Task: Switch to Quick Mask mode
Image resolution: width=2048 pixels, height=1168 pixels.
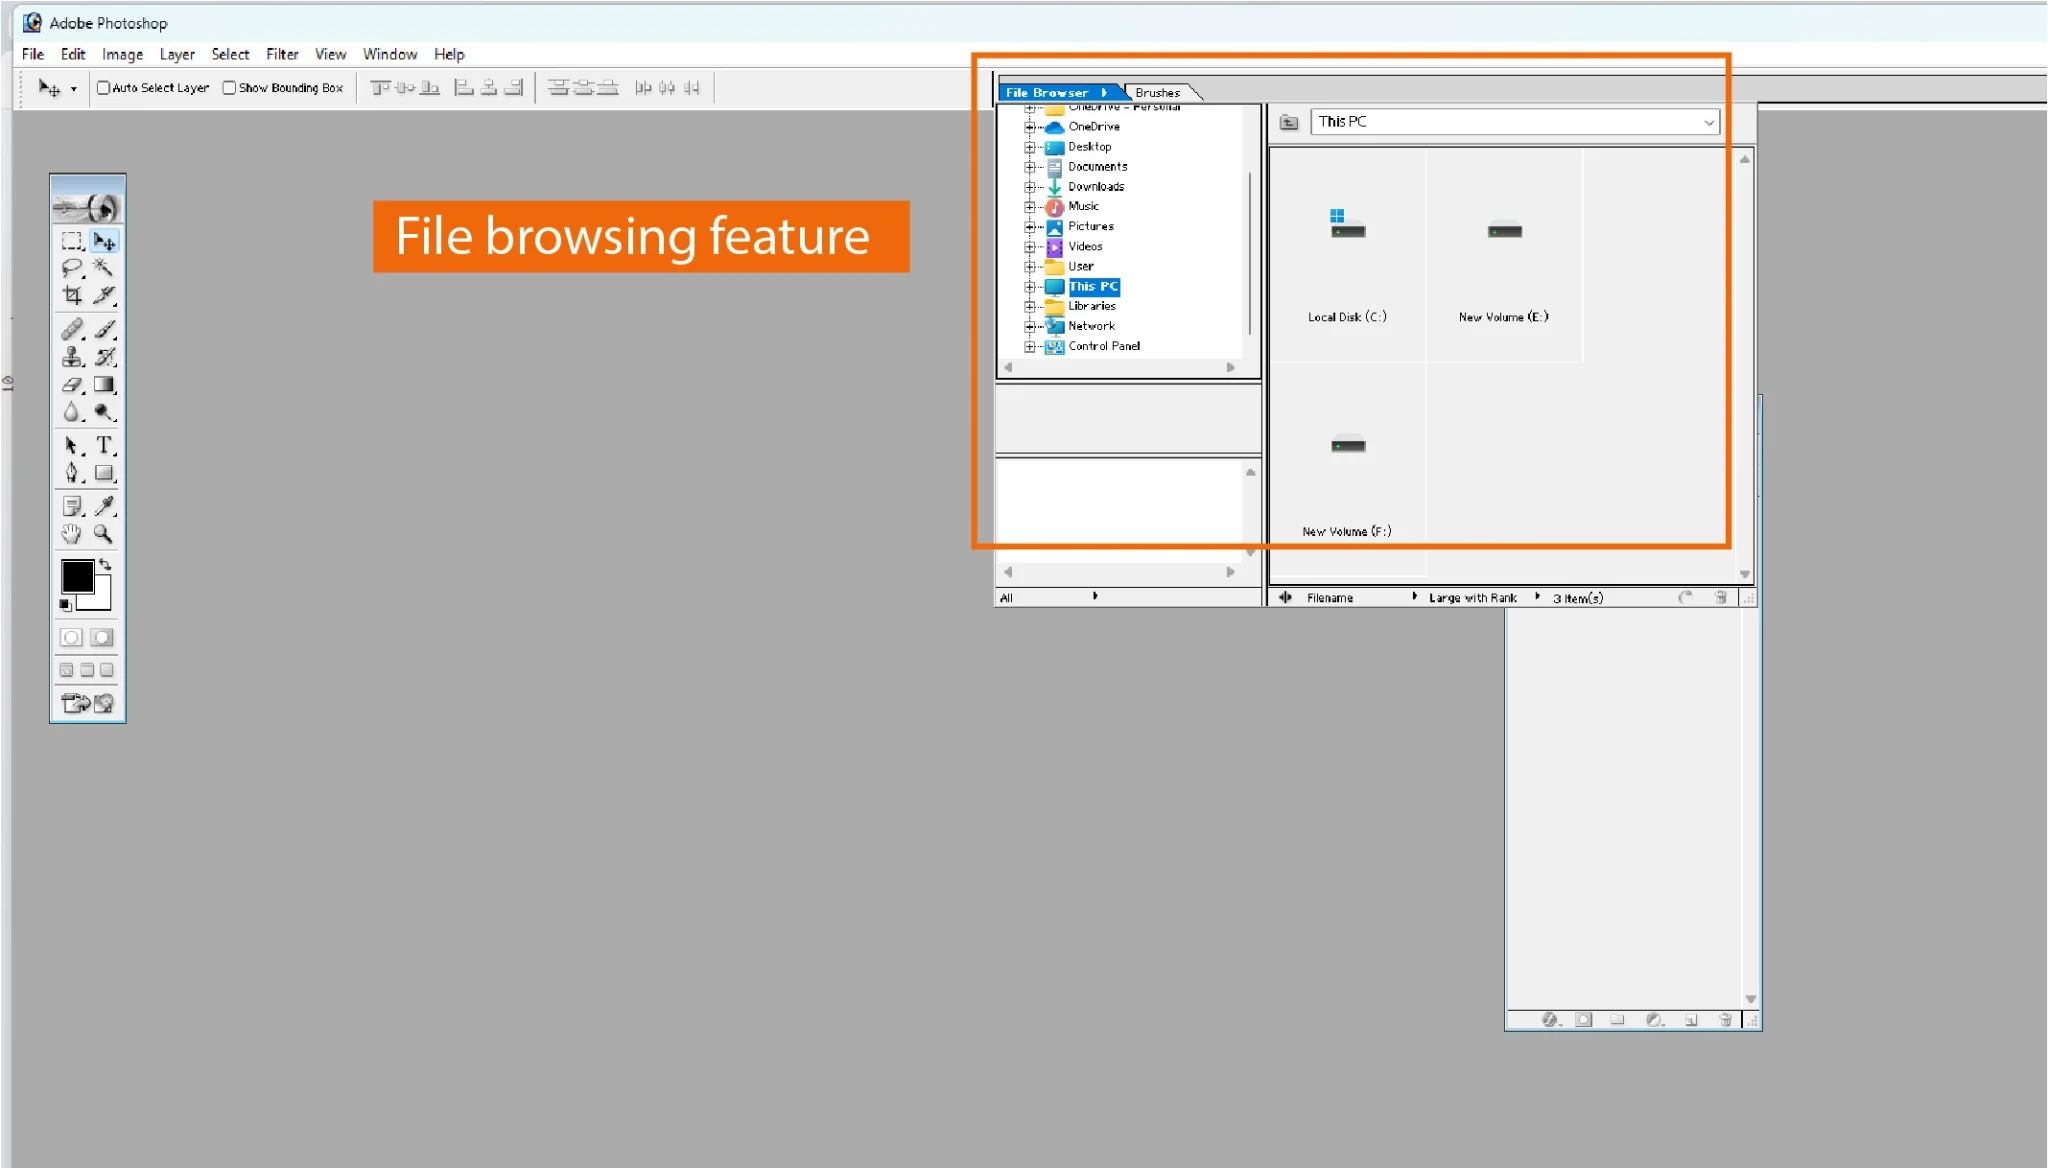Action: click(x=102, y=638)
